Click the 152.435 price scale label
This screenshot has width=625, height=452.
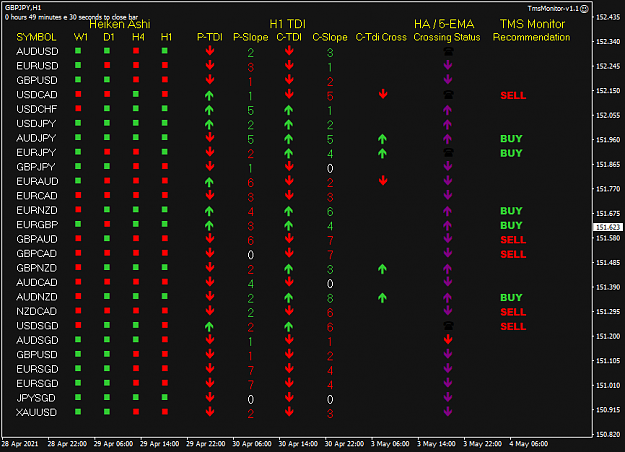tap(608, 17)
